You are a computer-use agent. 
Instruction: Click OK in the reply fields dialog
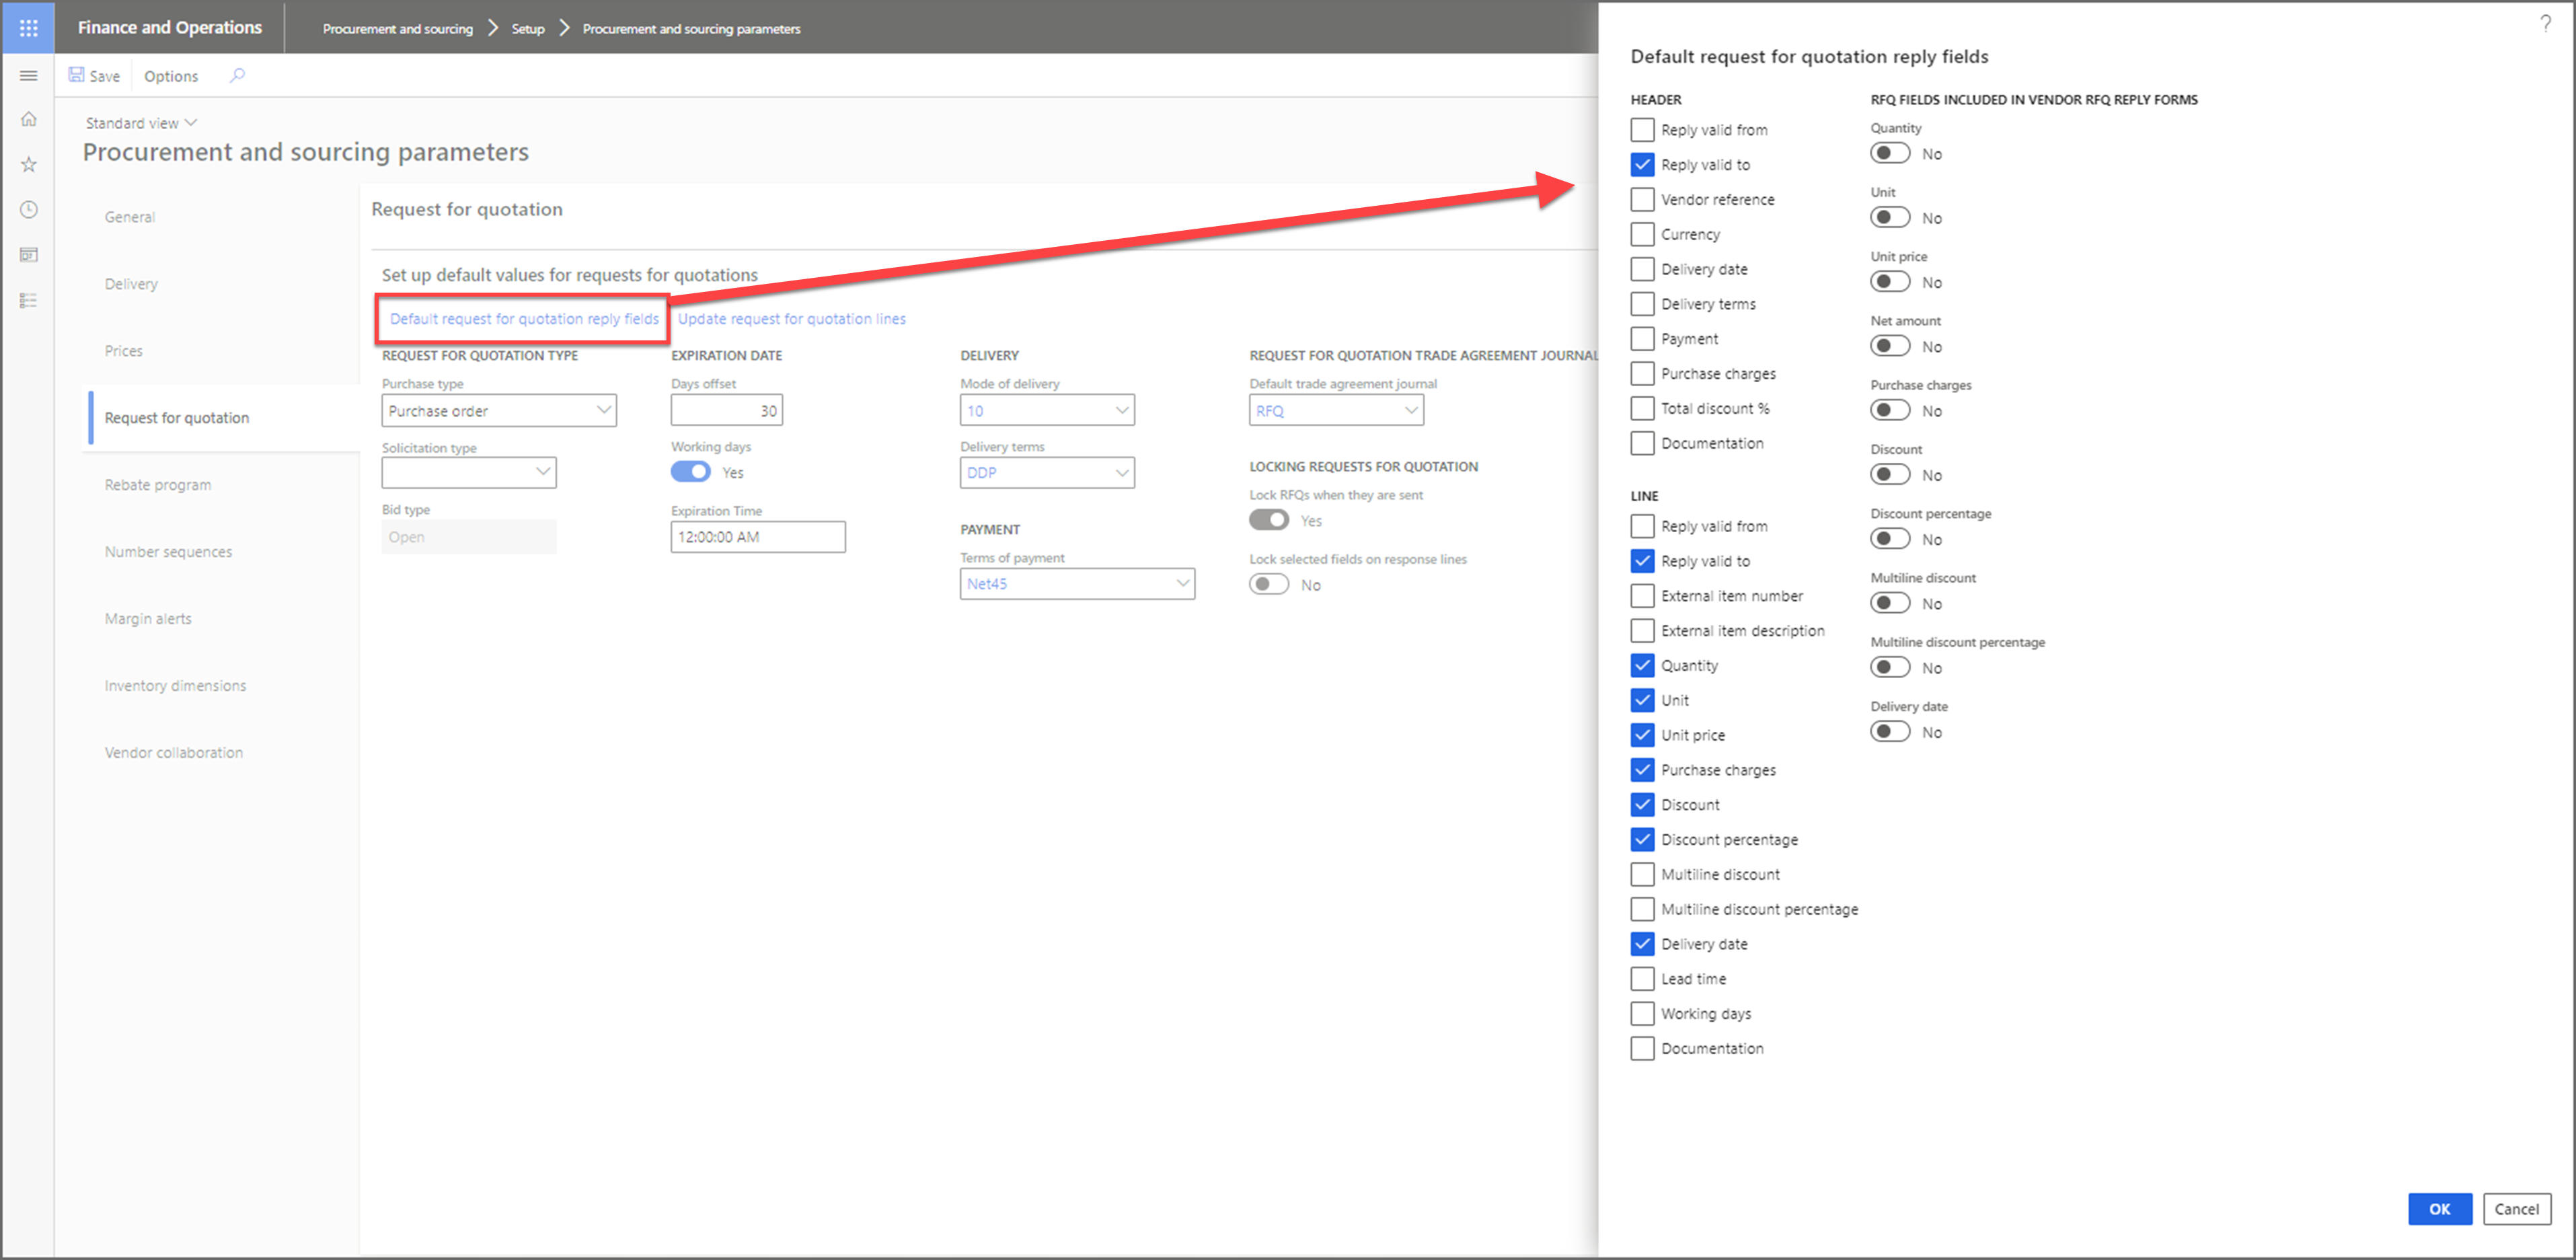coord(2439,1209)
